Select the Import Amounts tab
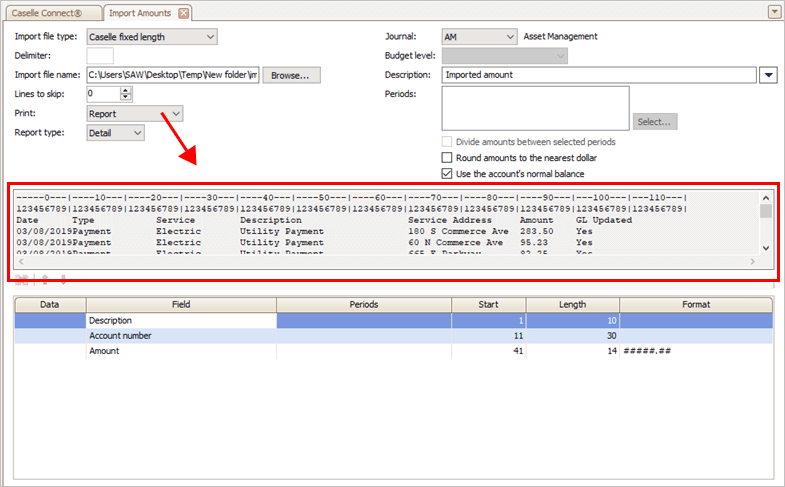The height and width of the screenshot is (487, 785). point(141,13)
